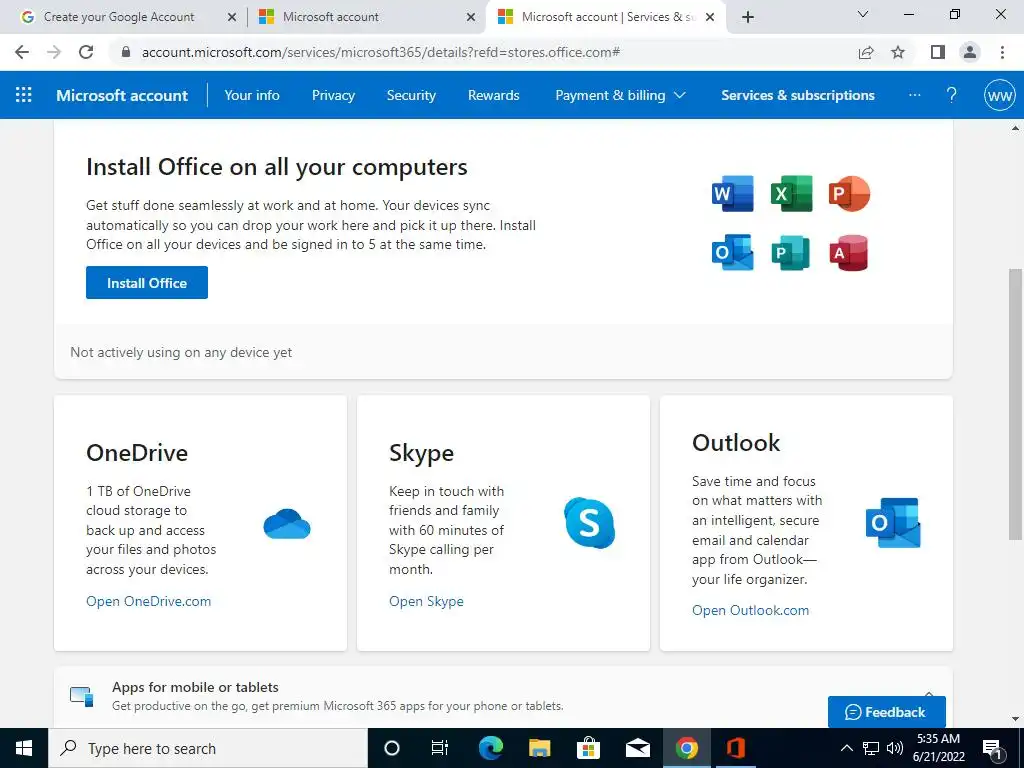Open Task View in taskbar
Image resolution: width=1024 pixels, height=768 pixels.
tap(440, 748)
